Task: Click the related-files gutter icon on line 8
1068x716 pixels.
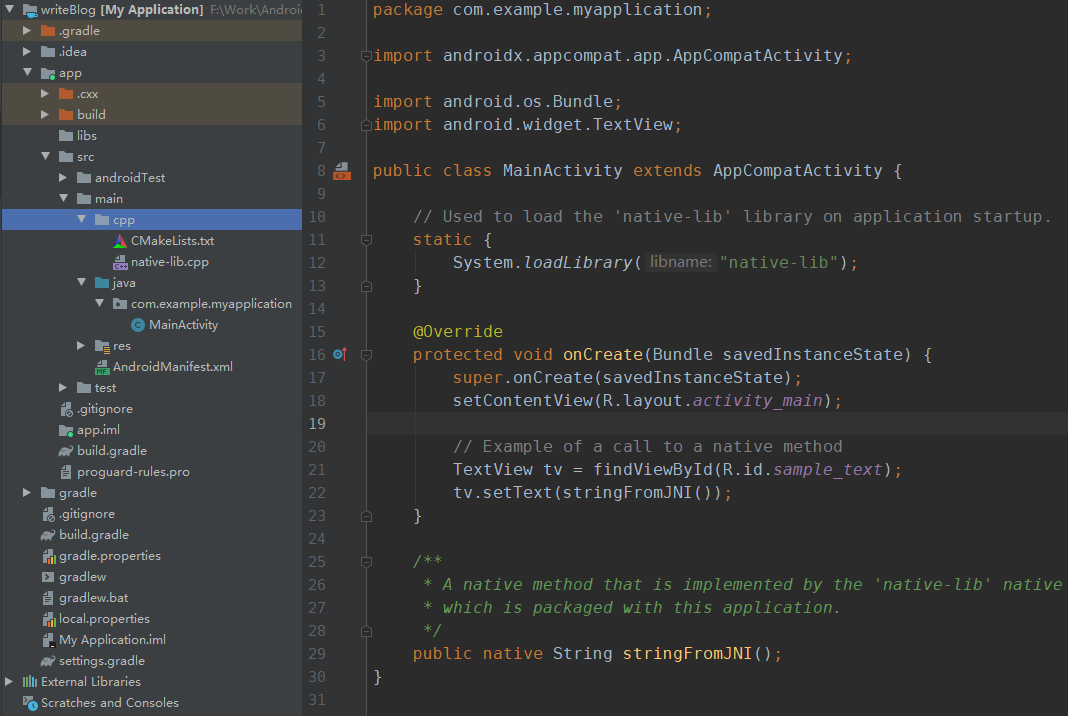Action: pos(342,171)
